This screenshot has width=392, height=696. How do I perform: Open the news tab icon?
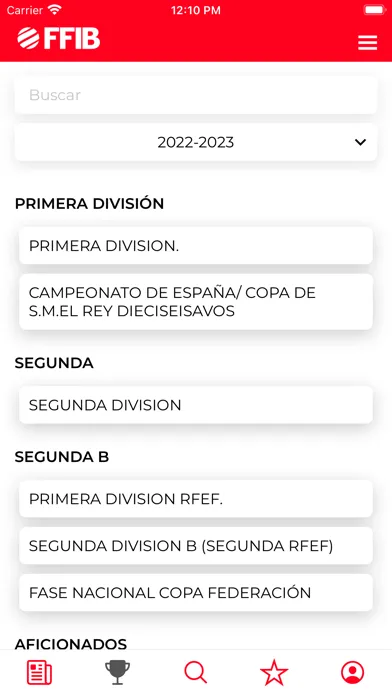(40, 672)
